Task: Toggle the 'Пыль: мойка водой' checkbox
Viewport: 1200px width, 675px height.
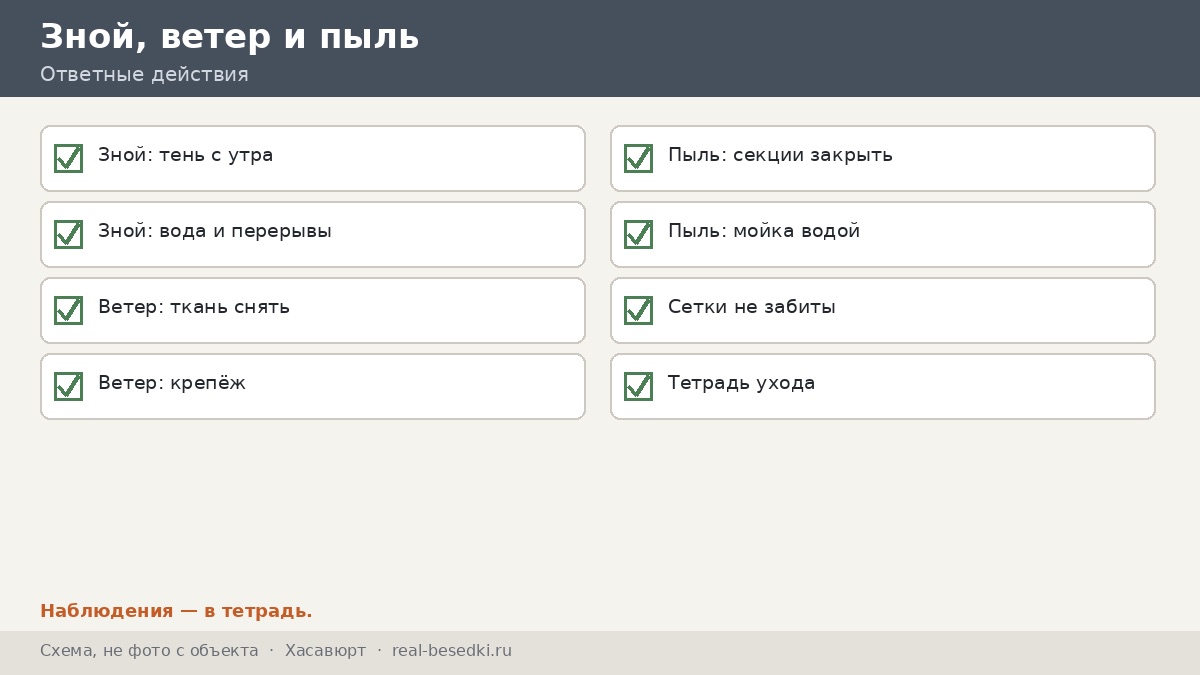Action: coord(638,234)
